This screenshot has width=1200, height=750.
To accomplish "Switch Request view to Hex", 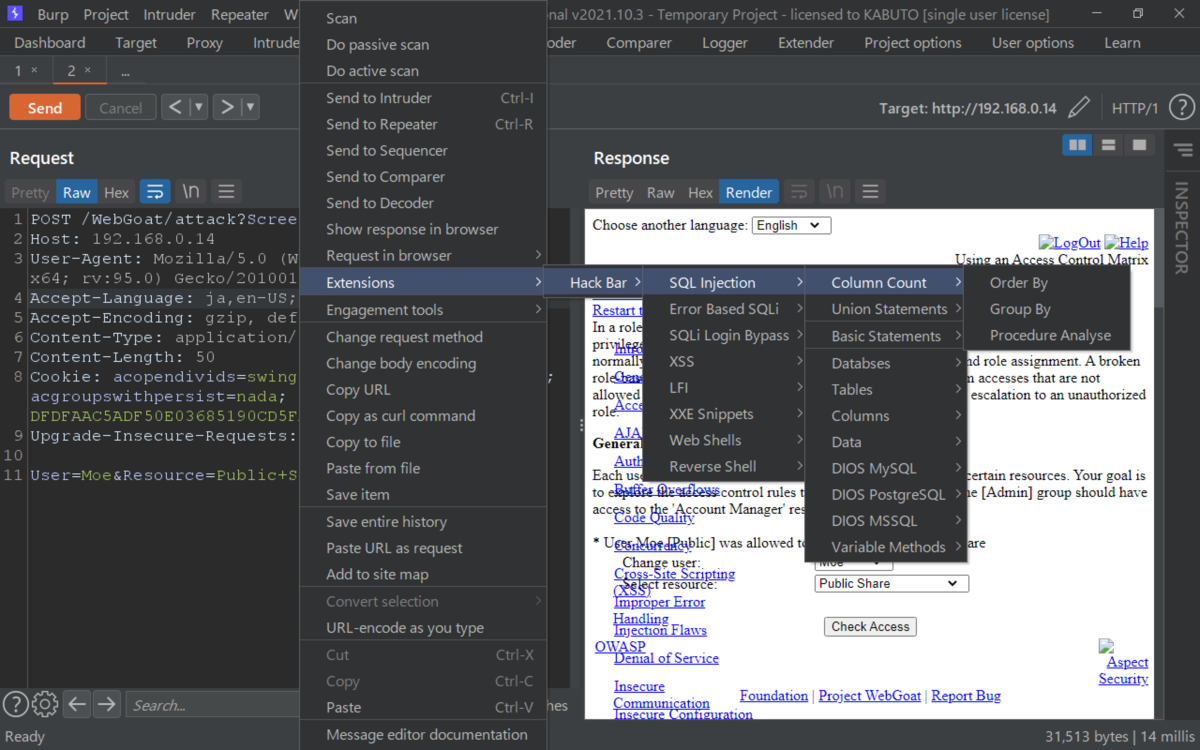I will click(x=117, y=192).
